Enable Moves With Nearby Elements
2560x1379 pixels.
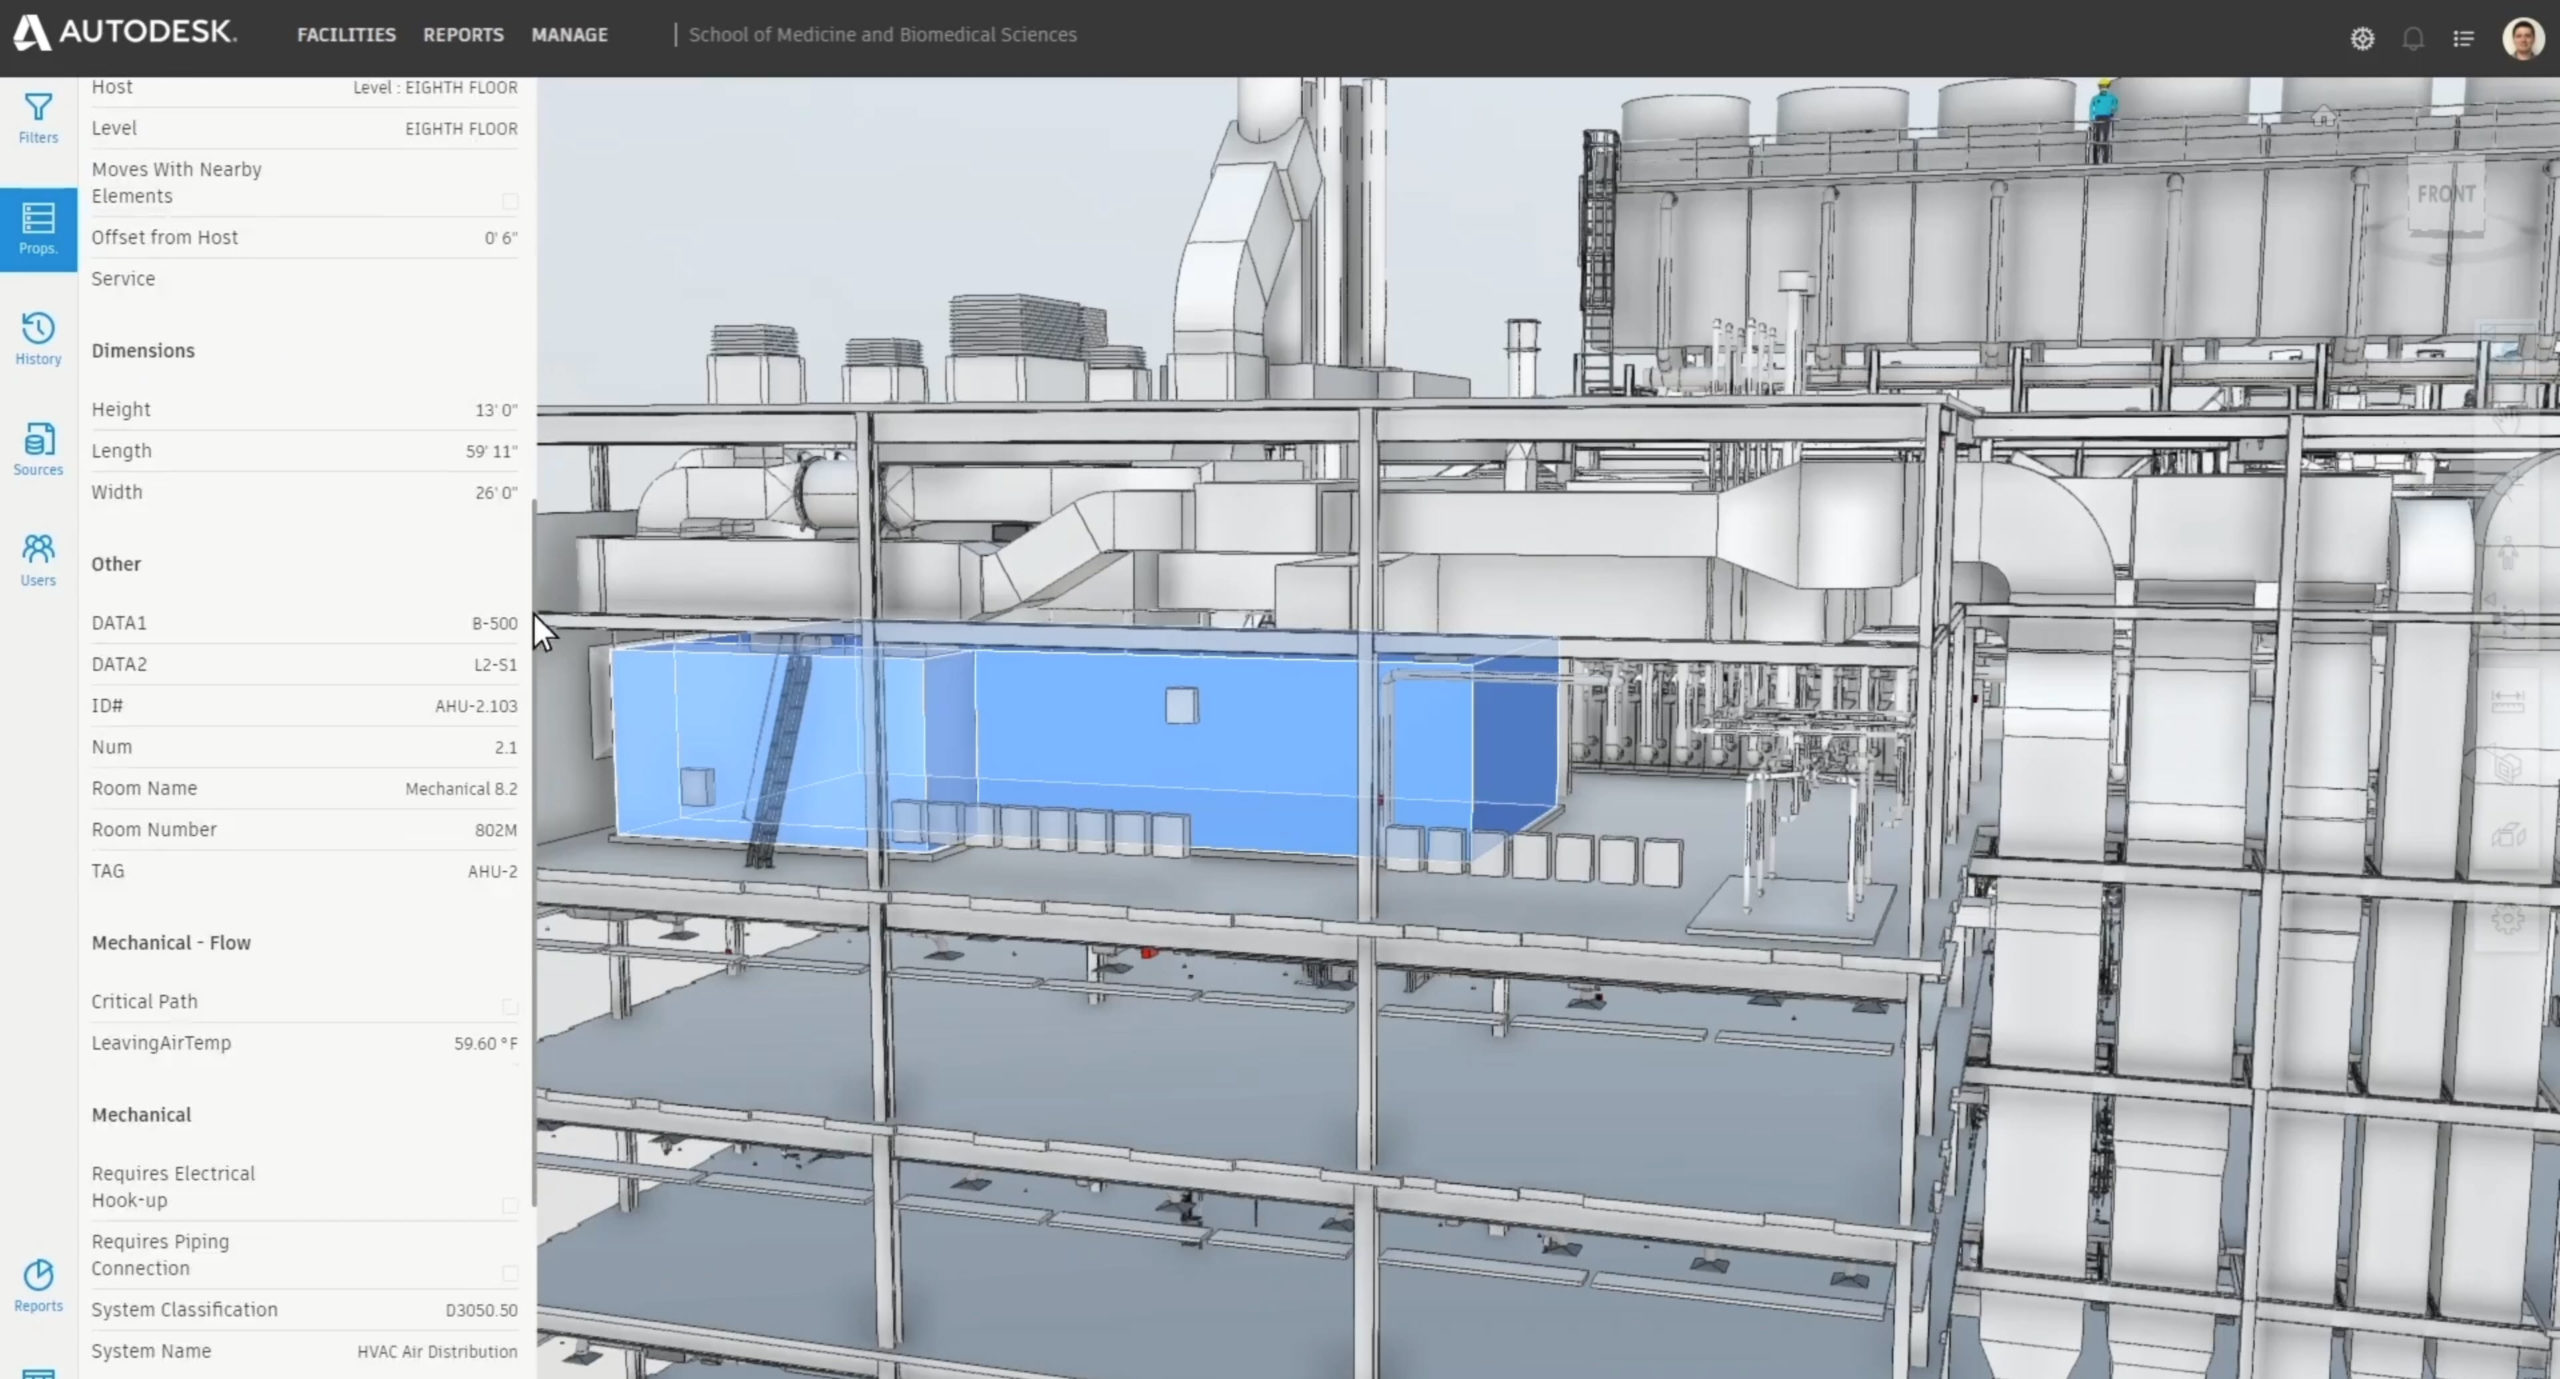pos(511,200)
